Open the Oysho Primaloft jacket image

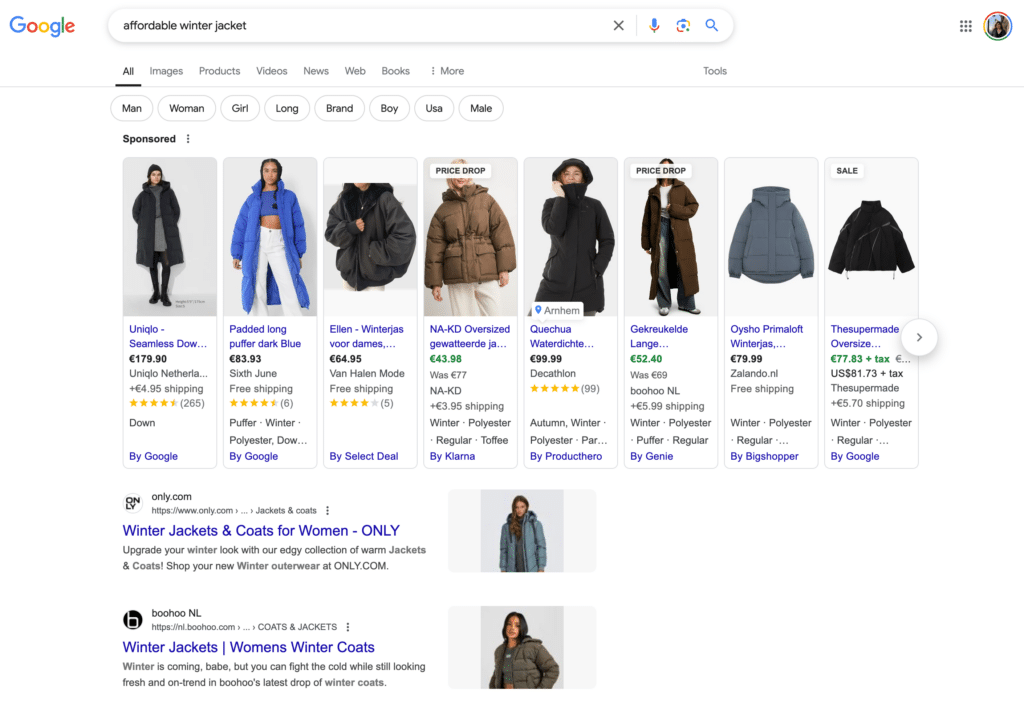771,237
